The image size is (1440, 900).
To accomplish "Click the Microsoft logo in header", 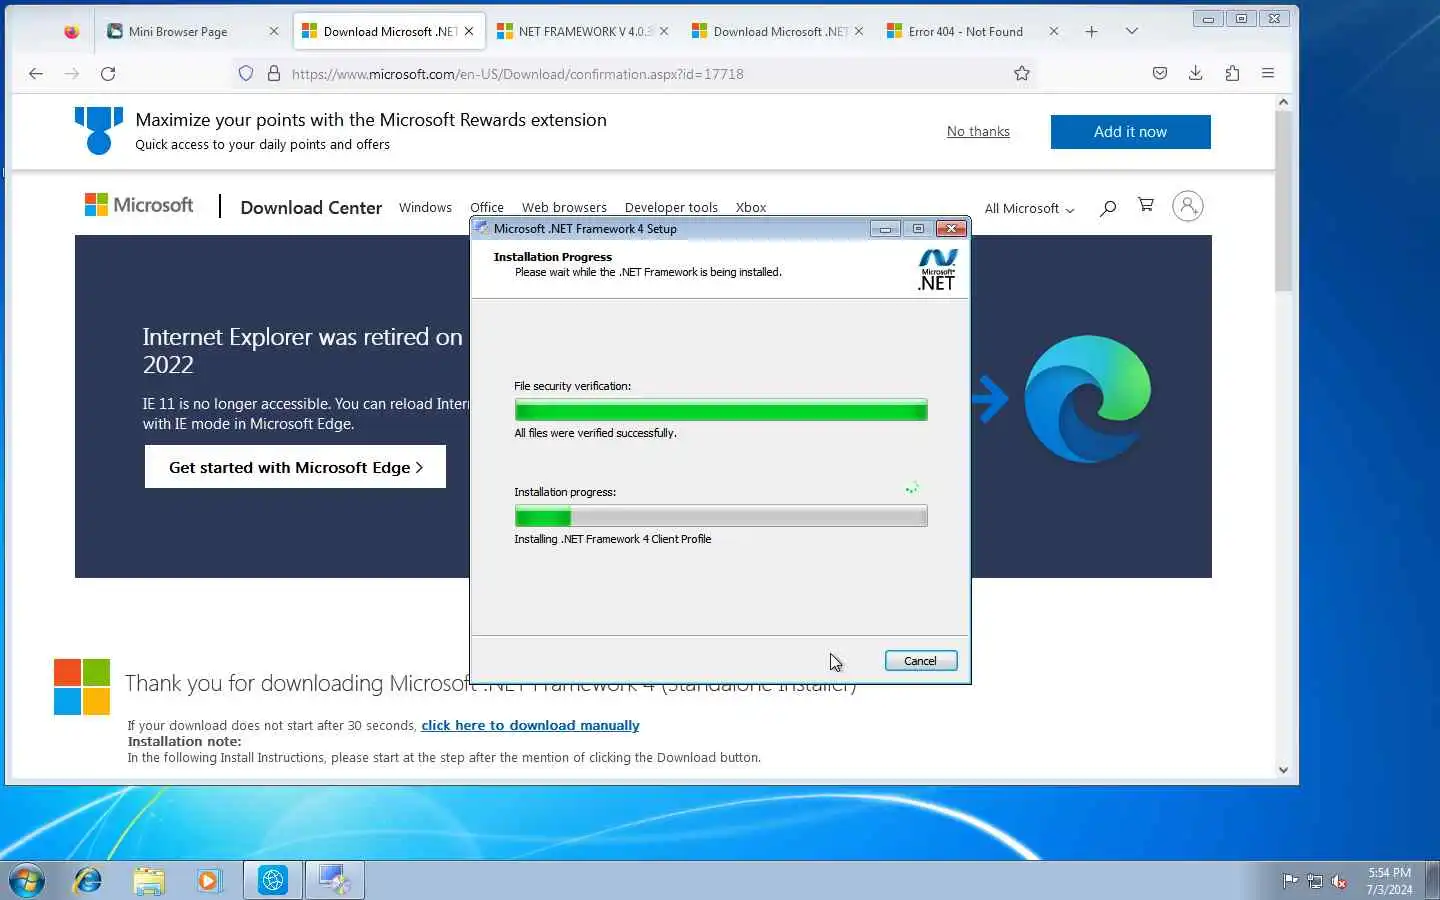I will click(x=139, y=205).
